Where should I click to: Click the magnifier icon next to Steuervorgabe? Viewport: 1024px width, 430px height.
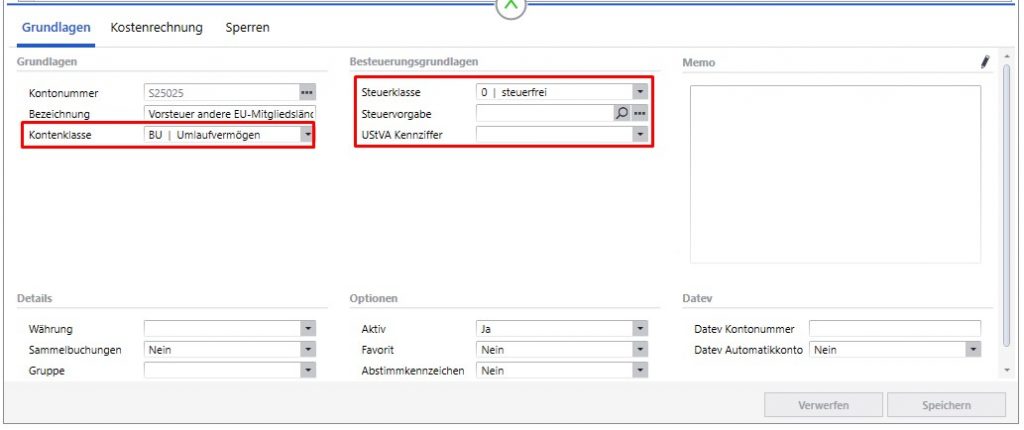[622, 113]
